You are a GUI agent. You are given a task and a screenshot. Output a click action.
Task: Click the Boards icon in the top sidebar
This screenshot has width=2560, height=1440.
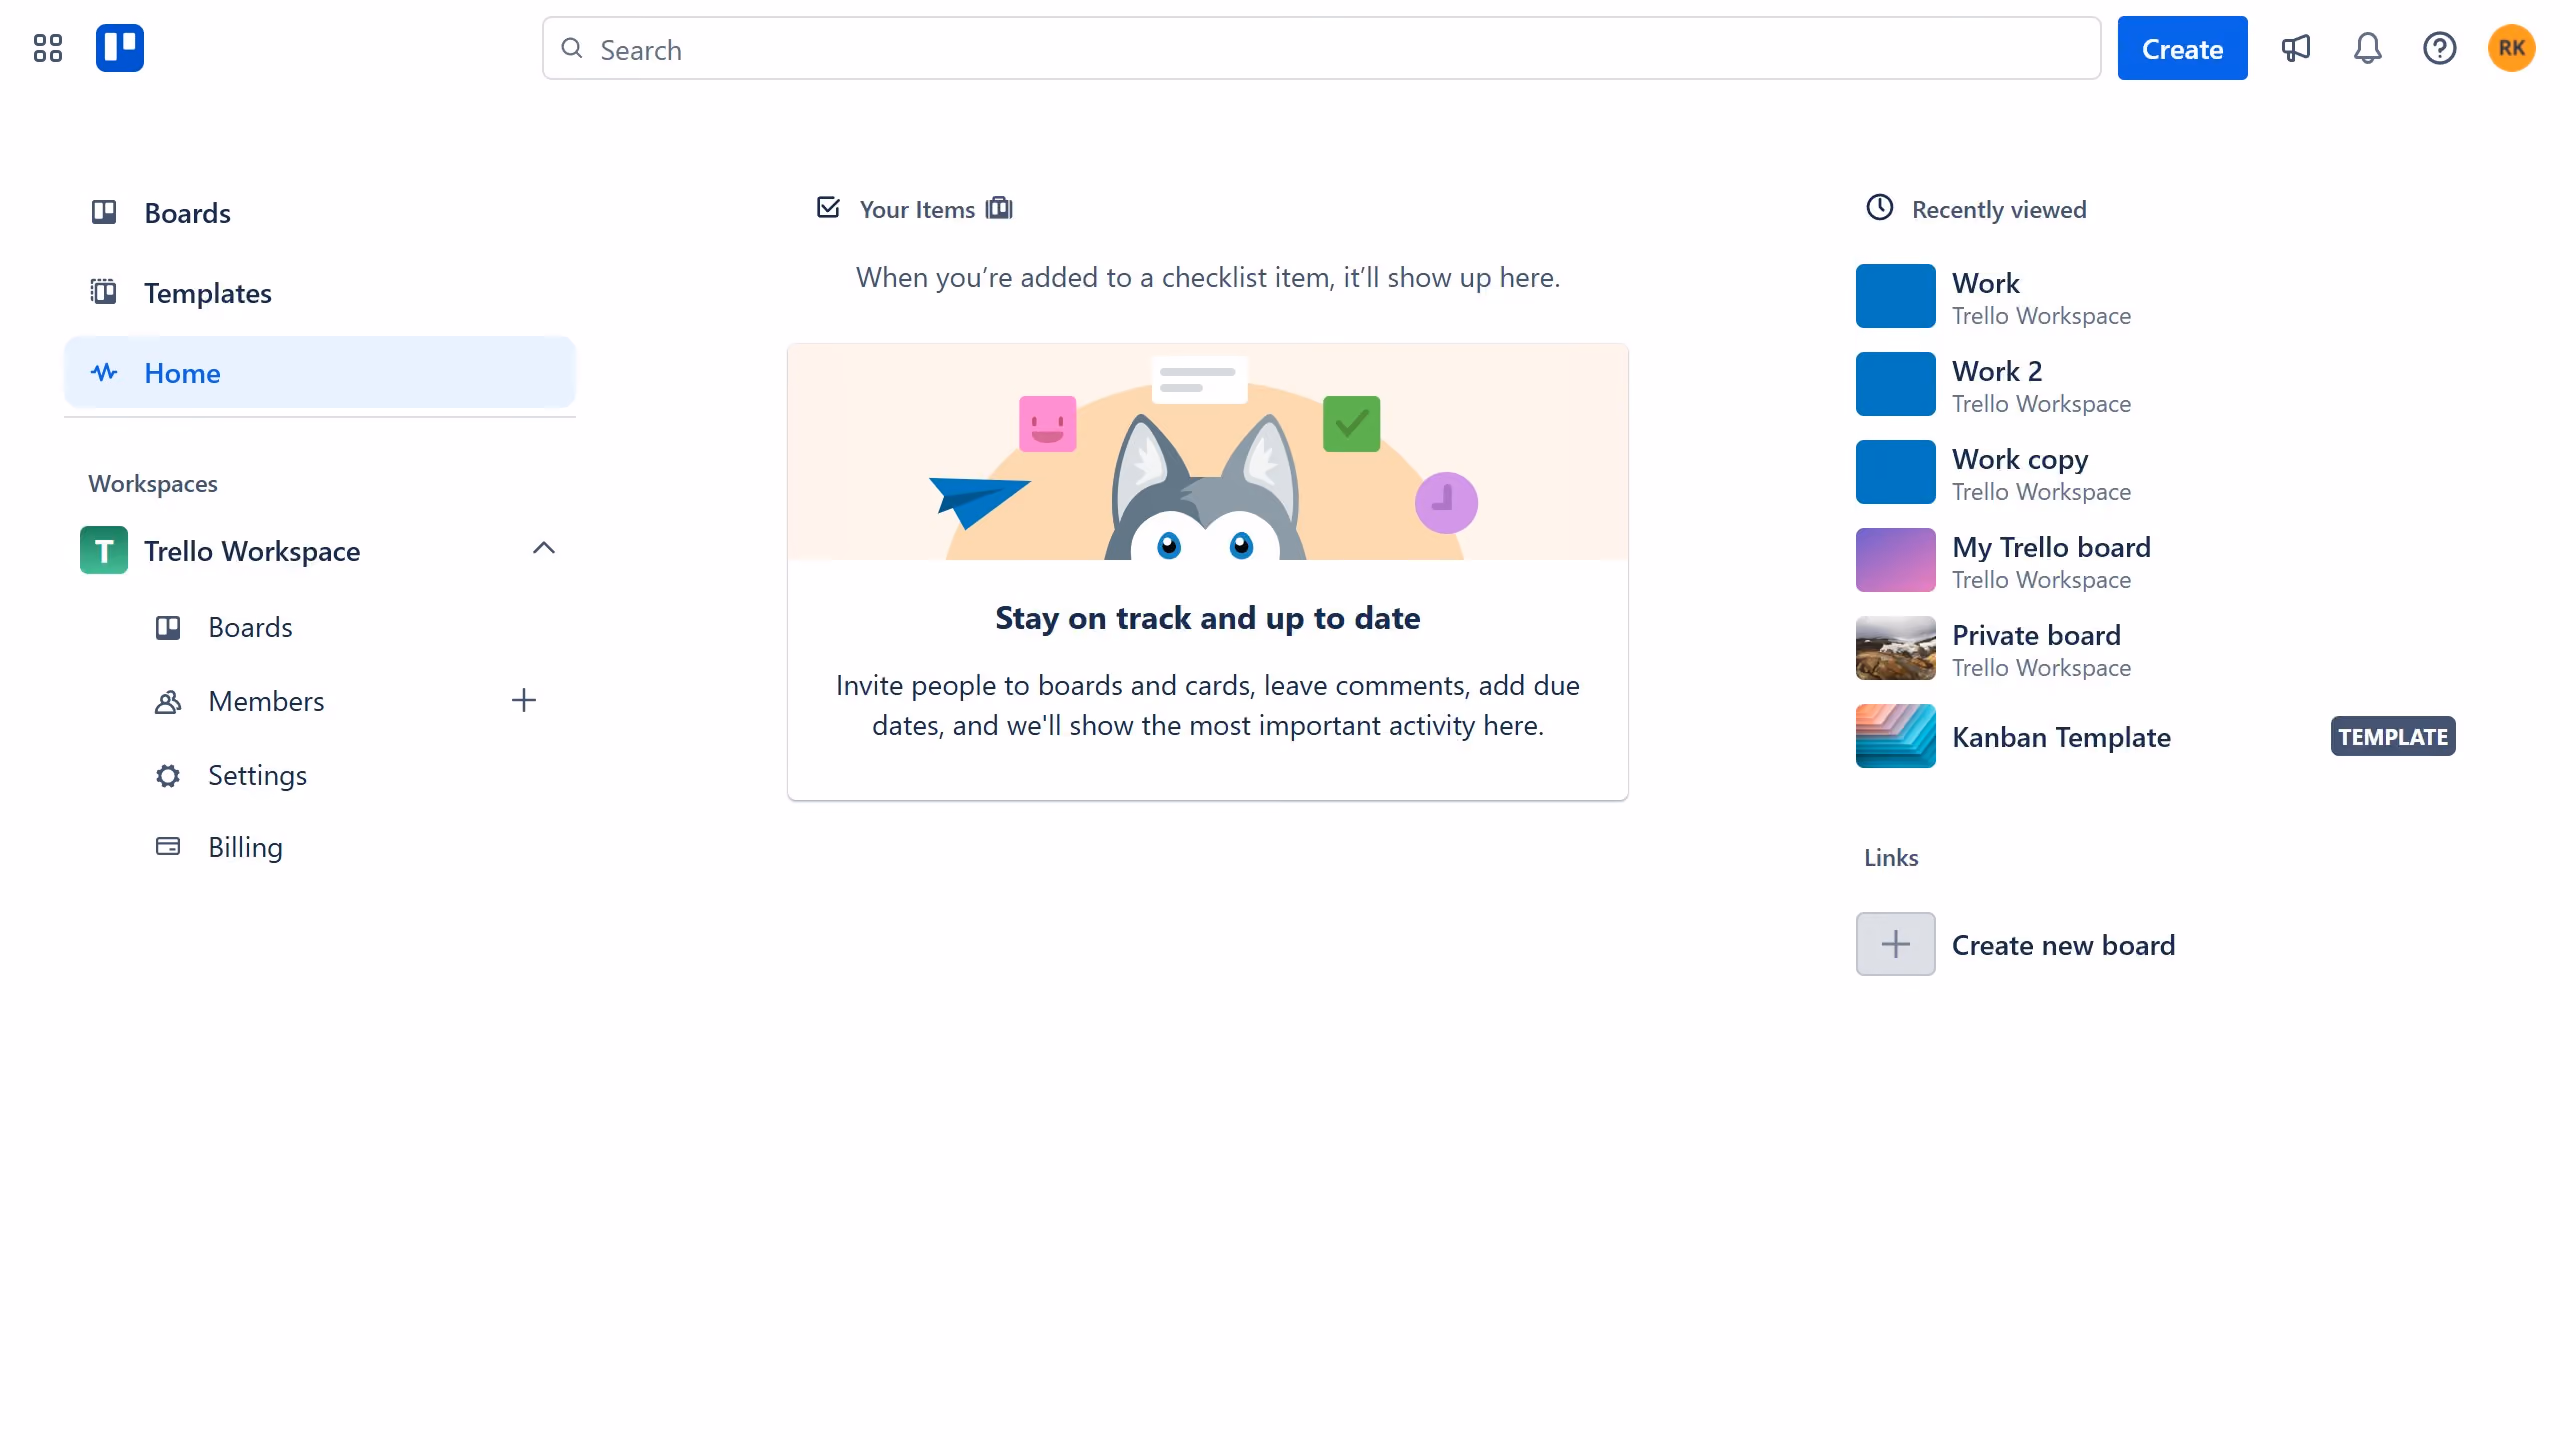104,212
